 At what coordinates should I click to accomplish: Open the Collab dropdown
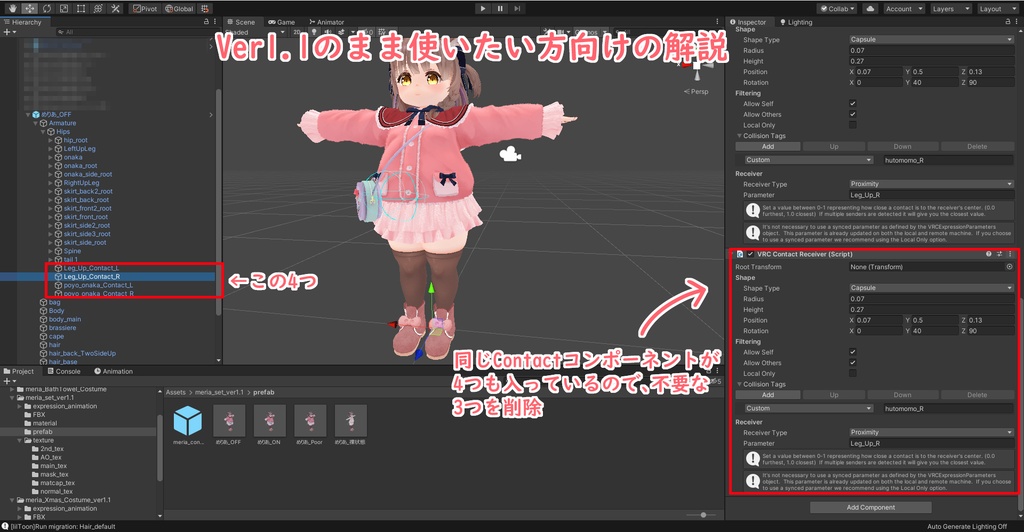point(837,8)
